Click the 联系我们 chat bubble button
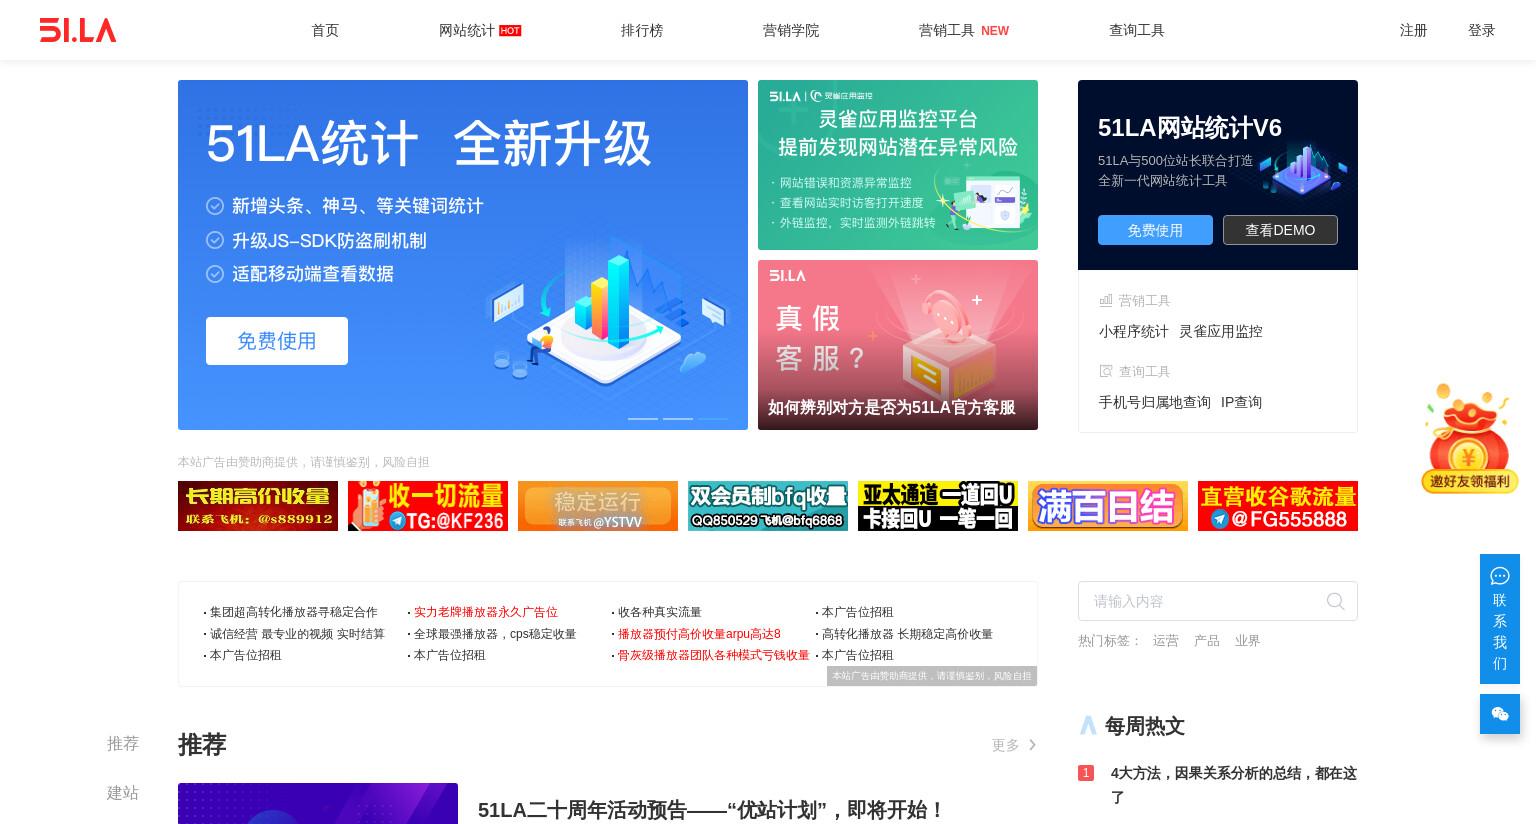 pyautogui.click(x=1500, y=619)
